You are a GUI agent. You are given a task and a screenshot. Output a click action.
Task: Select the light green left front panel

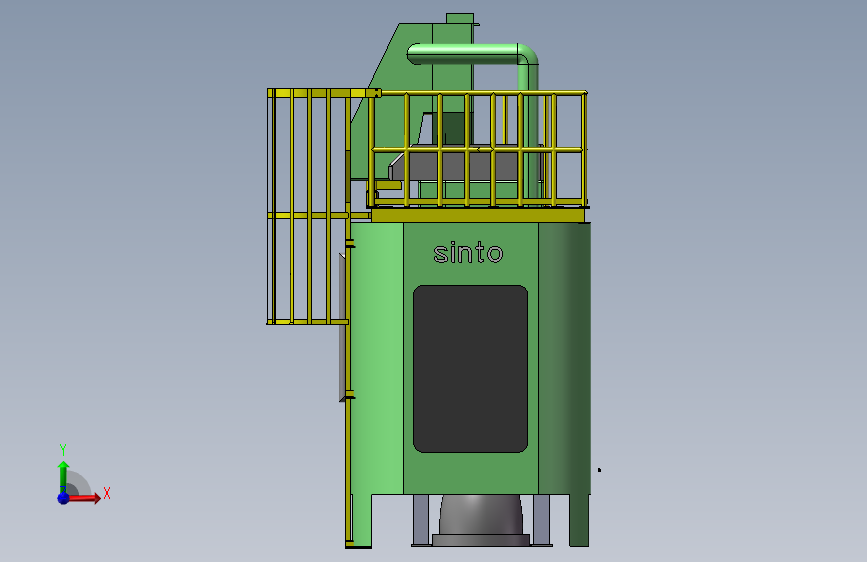coord(377,358)
